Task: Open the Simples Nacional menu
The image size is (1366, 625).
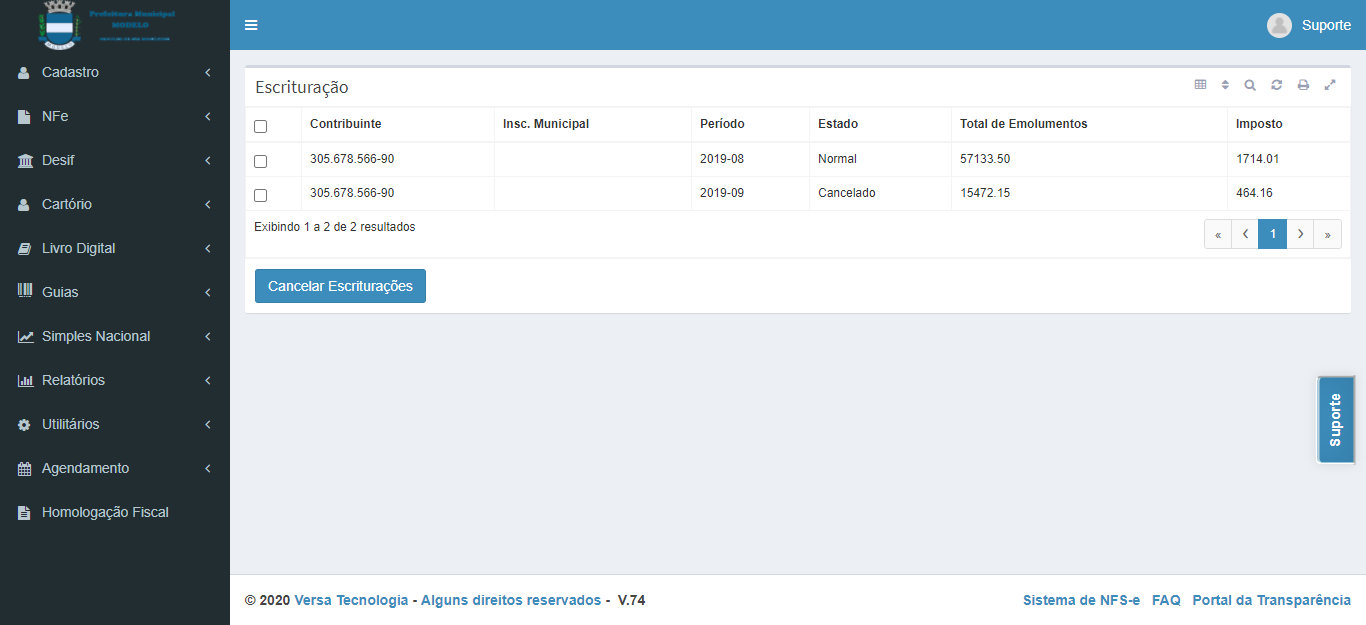Action: pyautogui.click(x=96, y=336)
